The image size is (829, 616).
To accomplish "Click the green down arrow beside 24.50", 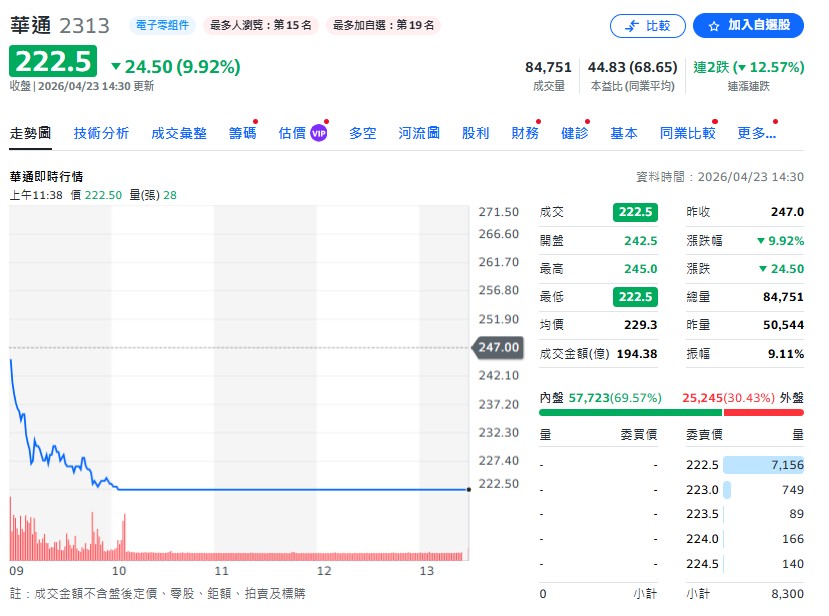I will [x=116, y=67].
